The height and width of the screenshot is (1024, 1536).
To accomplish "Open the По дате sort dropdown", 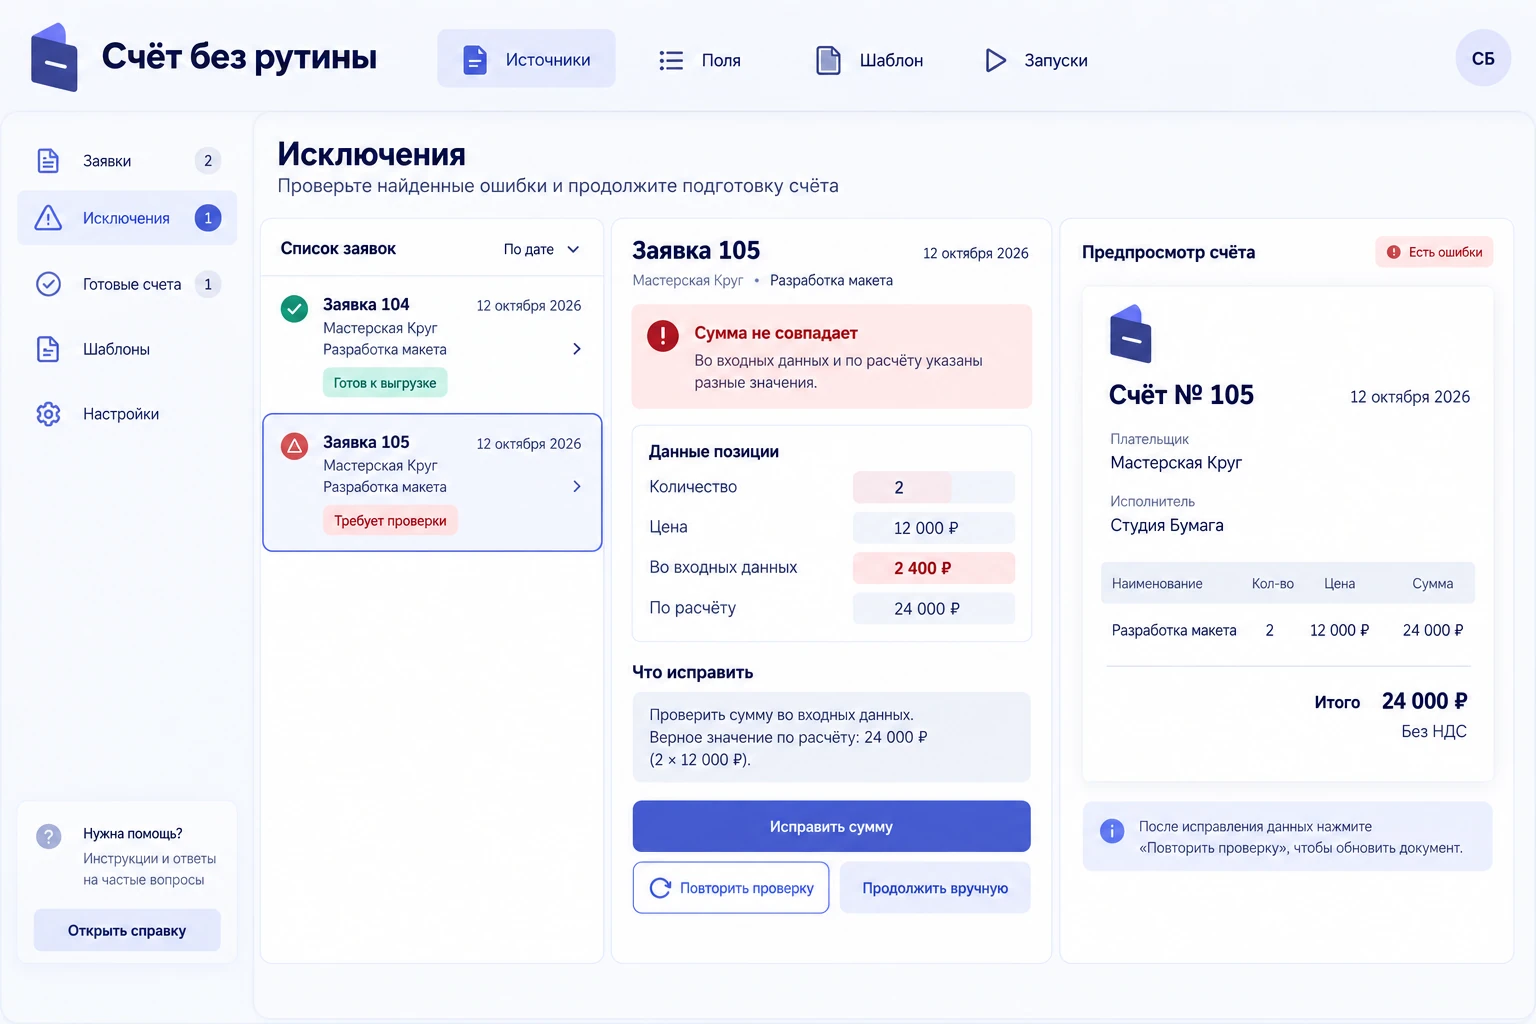I will click(x=542, y=249).
